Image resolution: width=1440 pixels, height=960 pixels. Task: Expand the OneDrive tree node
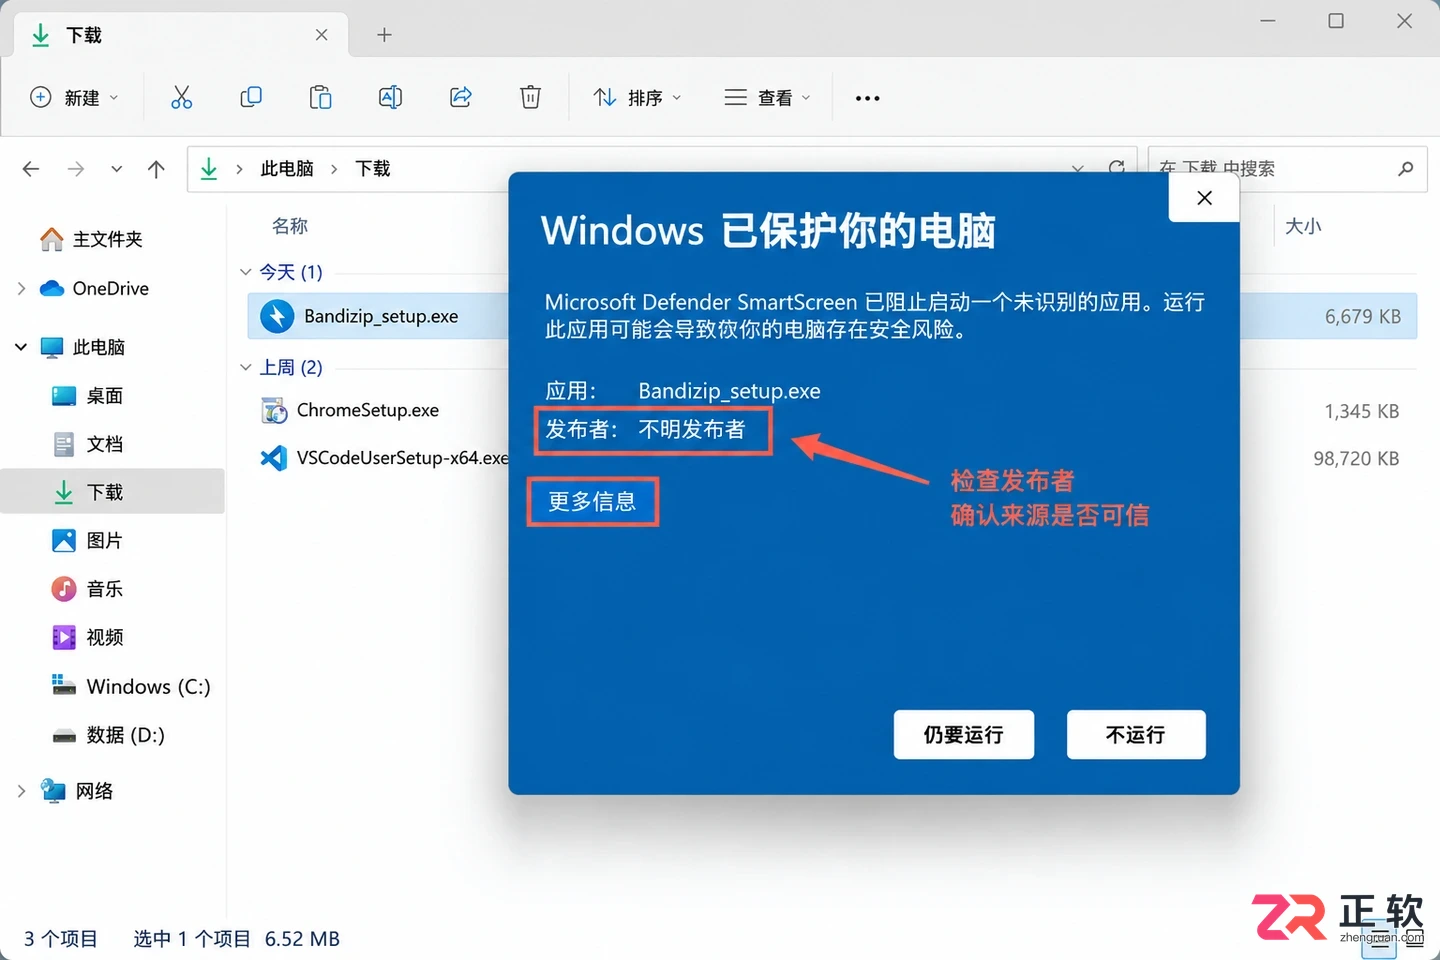[x=21, y=288]
